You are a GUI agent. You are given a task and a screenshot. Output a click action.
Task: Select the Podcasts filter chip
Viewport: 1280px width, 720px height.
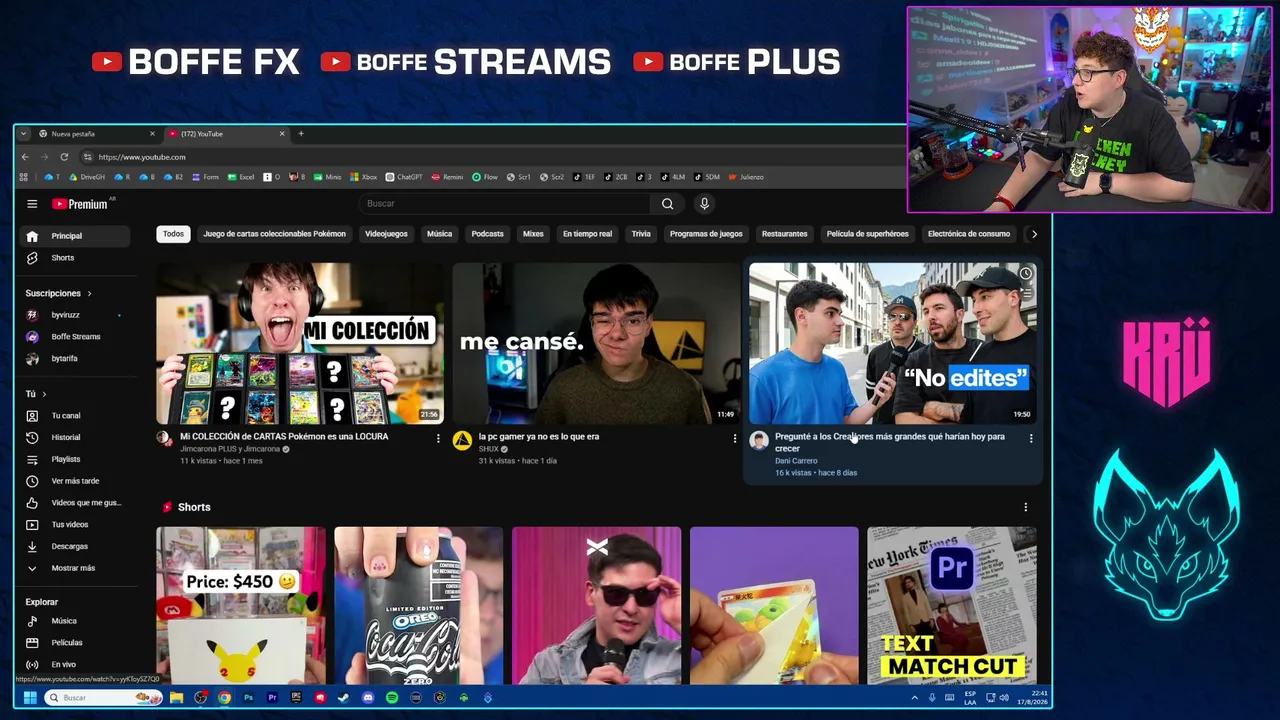[x=488, y=234]
